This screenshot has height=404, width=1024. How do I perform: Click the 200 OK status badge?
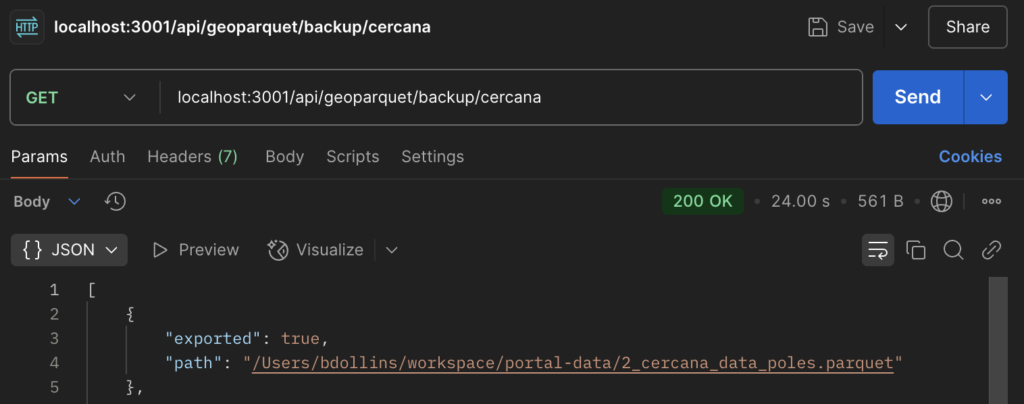tap(703, 202)
